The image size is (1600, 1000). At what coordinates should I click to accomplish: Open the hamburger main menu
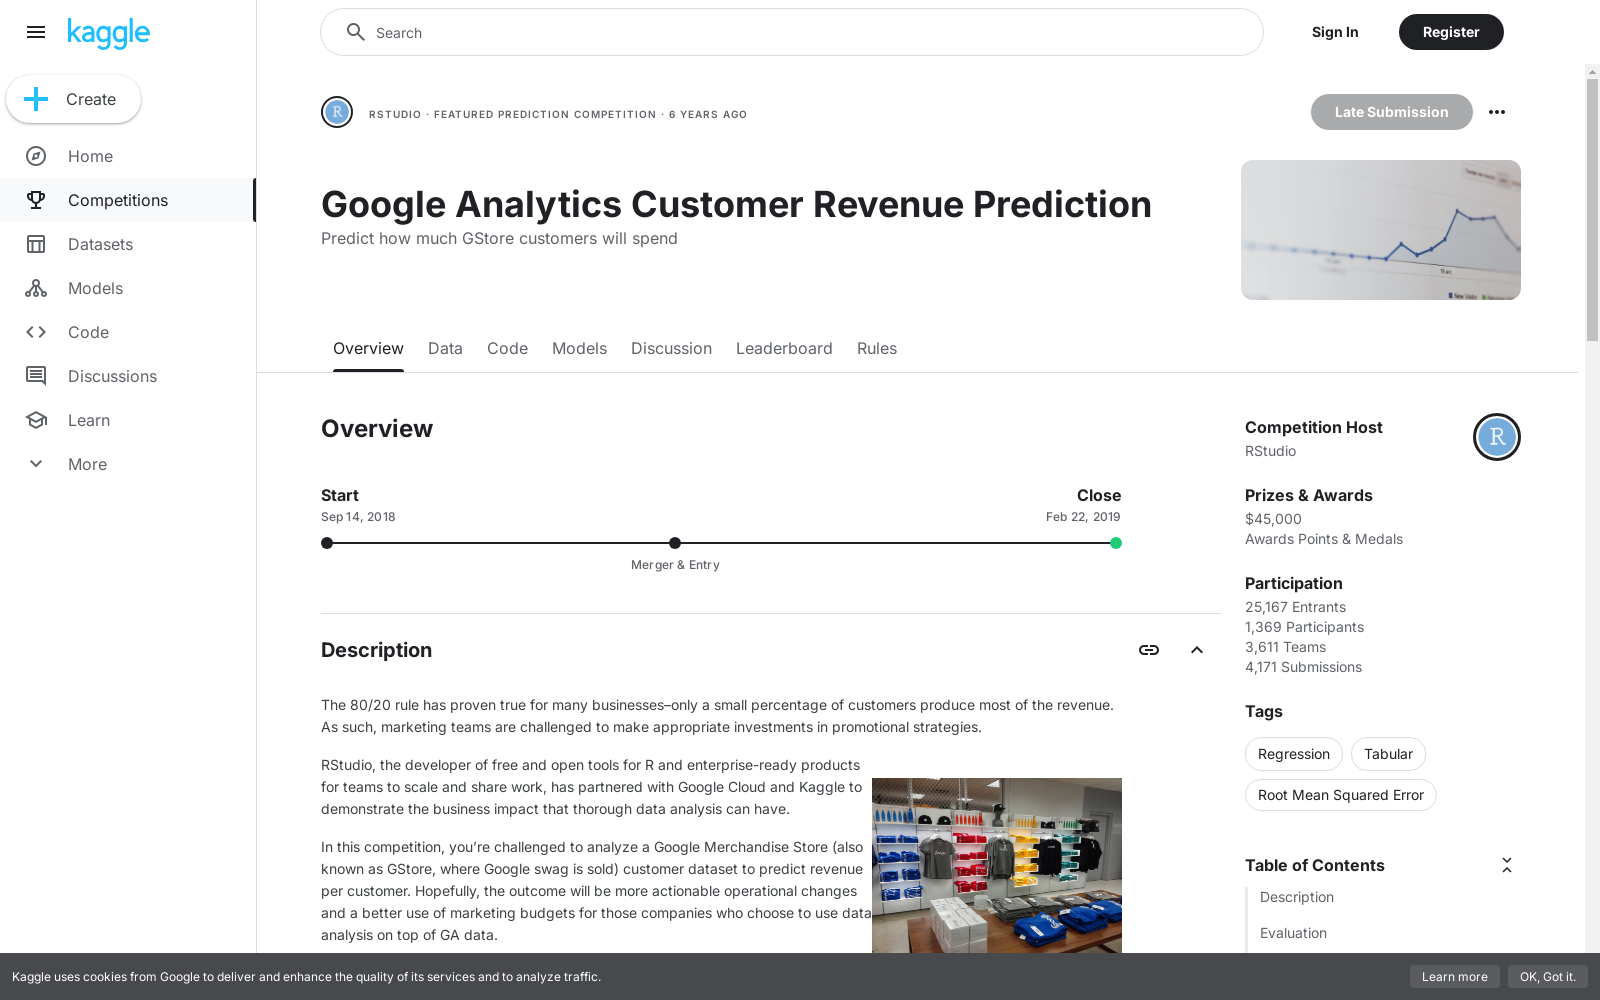(x=36, y=32)
